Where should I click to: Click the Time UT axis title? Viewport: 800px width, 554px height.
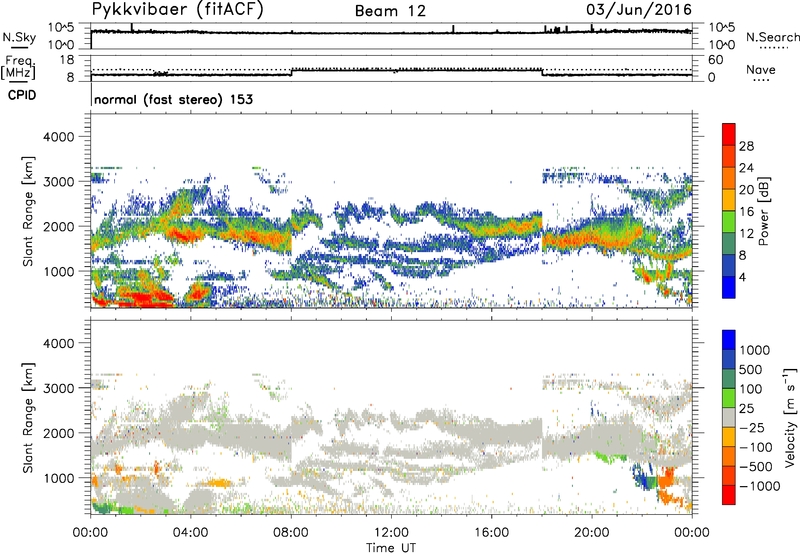pyautogui.click(x=391, y=548)
